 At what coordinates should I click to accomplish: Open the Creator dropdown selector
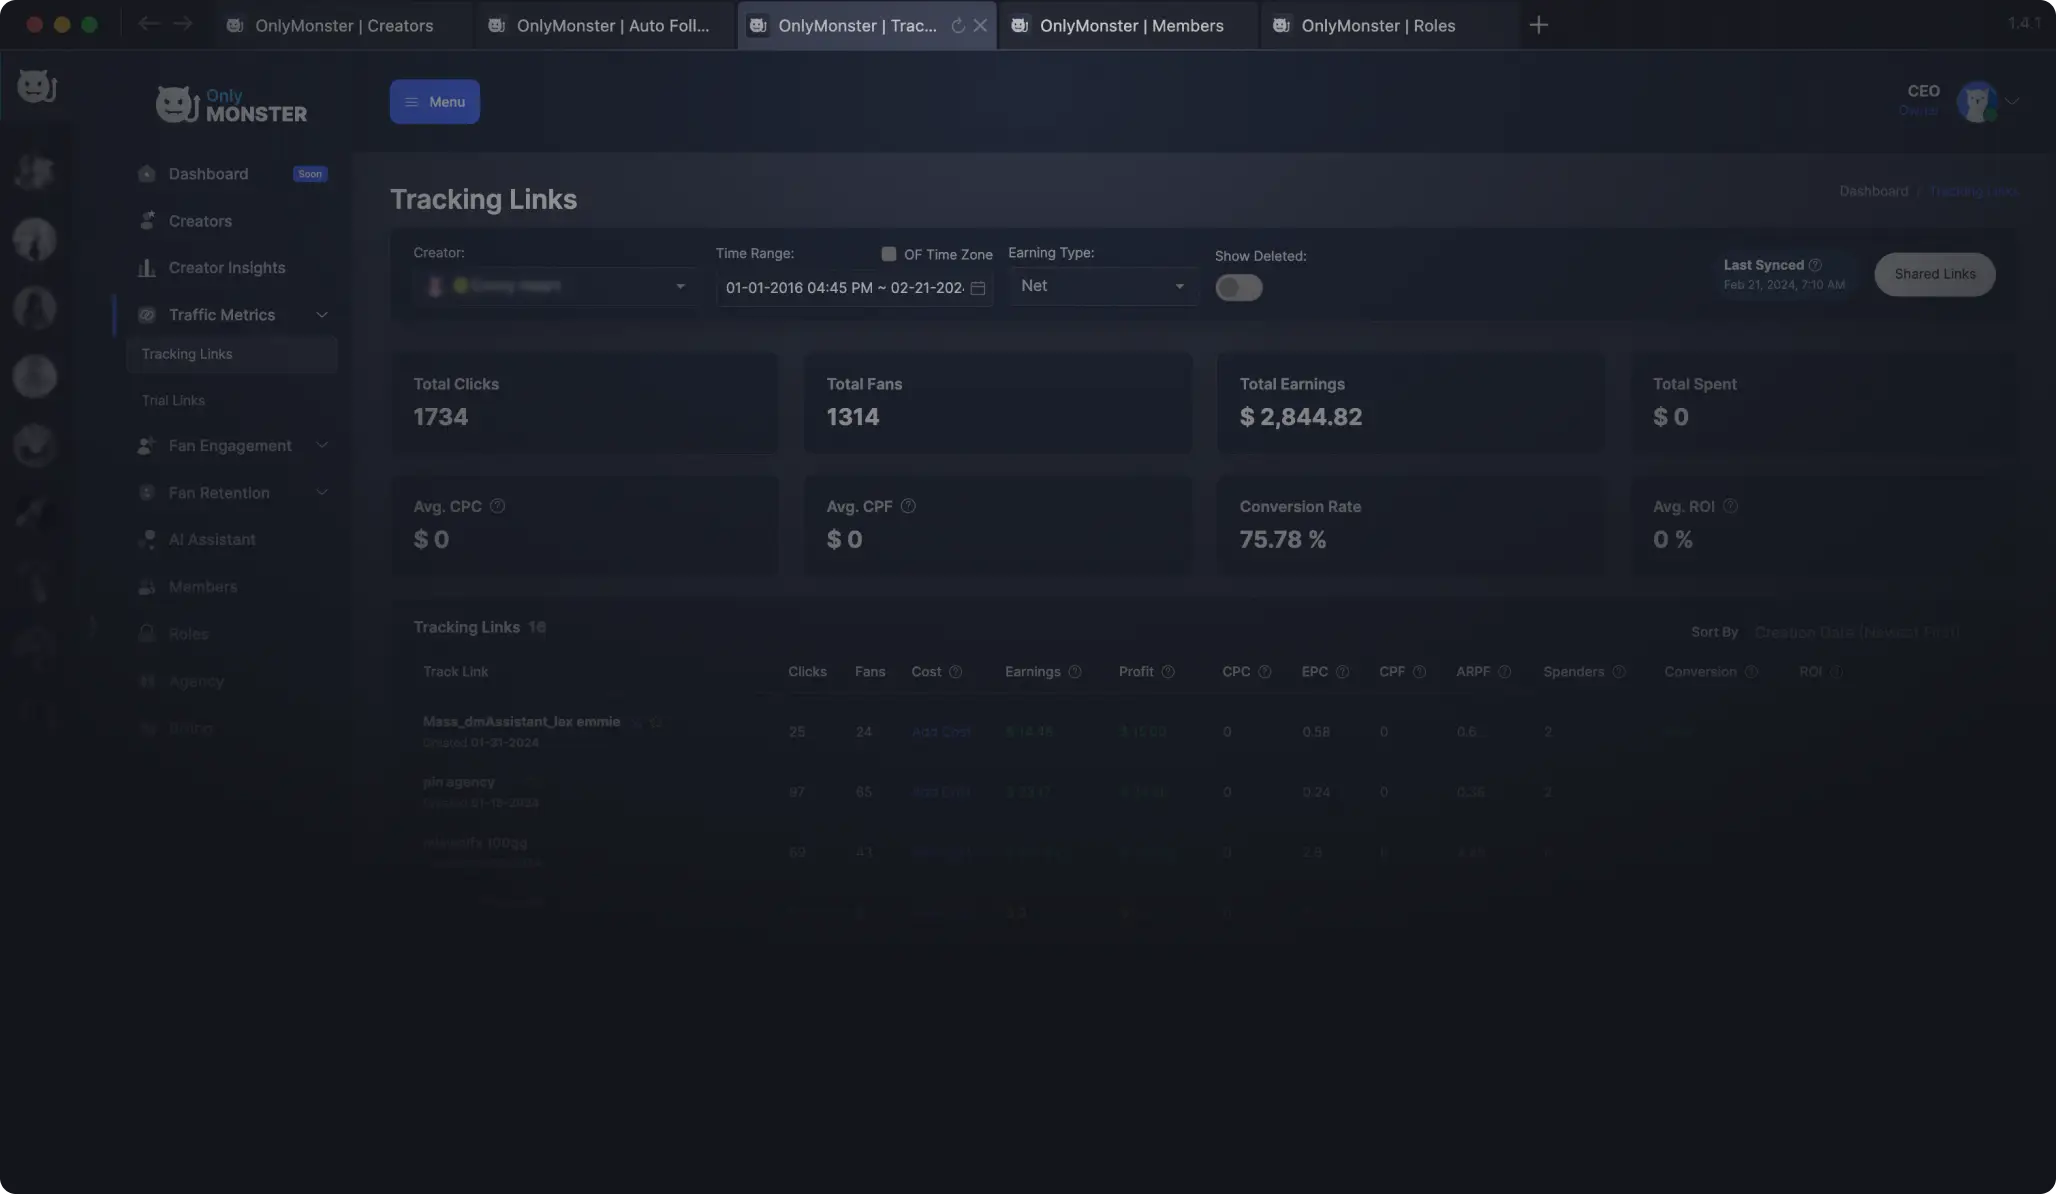[553, 287]
